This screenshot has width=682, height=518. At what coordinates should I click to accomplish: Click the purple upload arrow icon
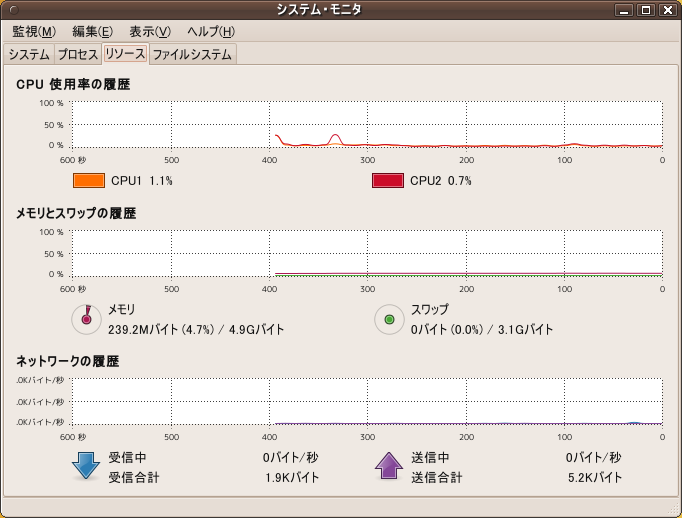(388, 467)
